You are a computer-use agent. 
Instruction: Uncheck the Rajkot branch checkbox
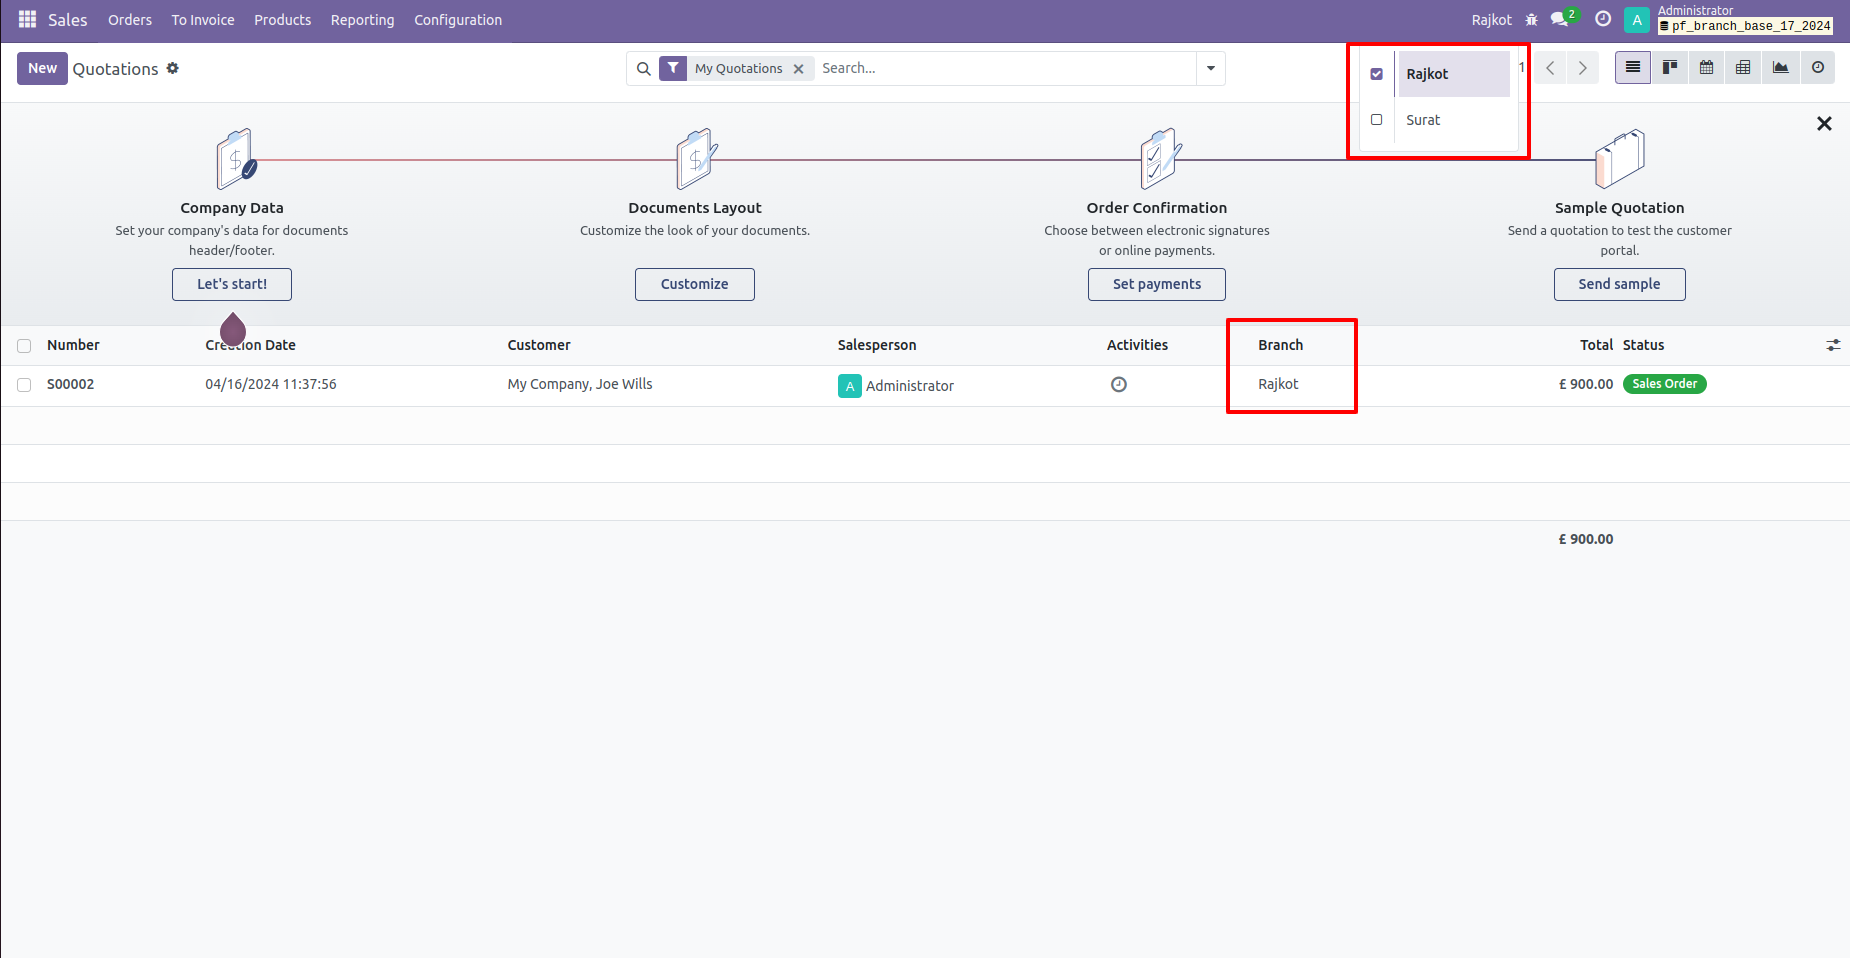[1377, 74]
